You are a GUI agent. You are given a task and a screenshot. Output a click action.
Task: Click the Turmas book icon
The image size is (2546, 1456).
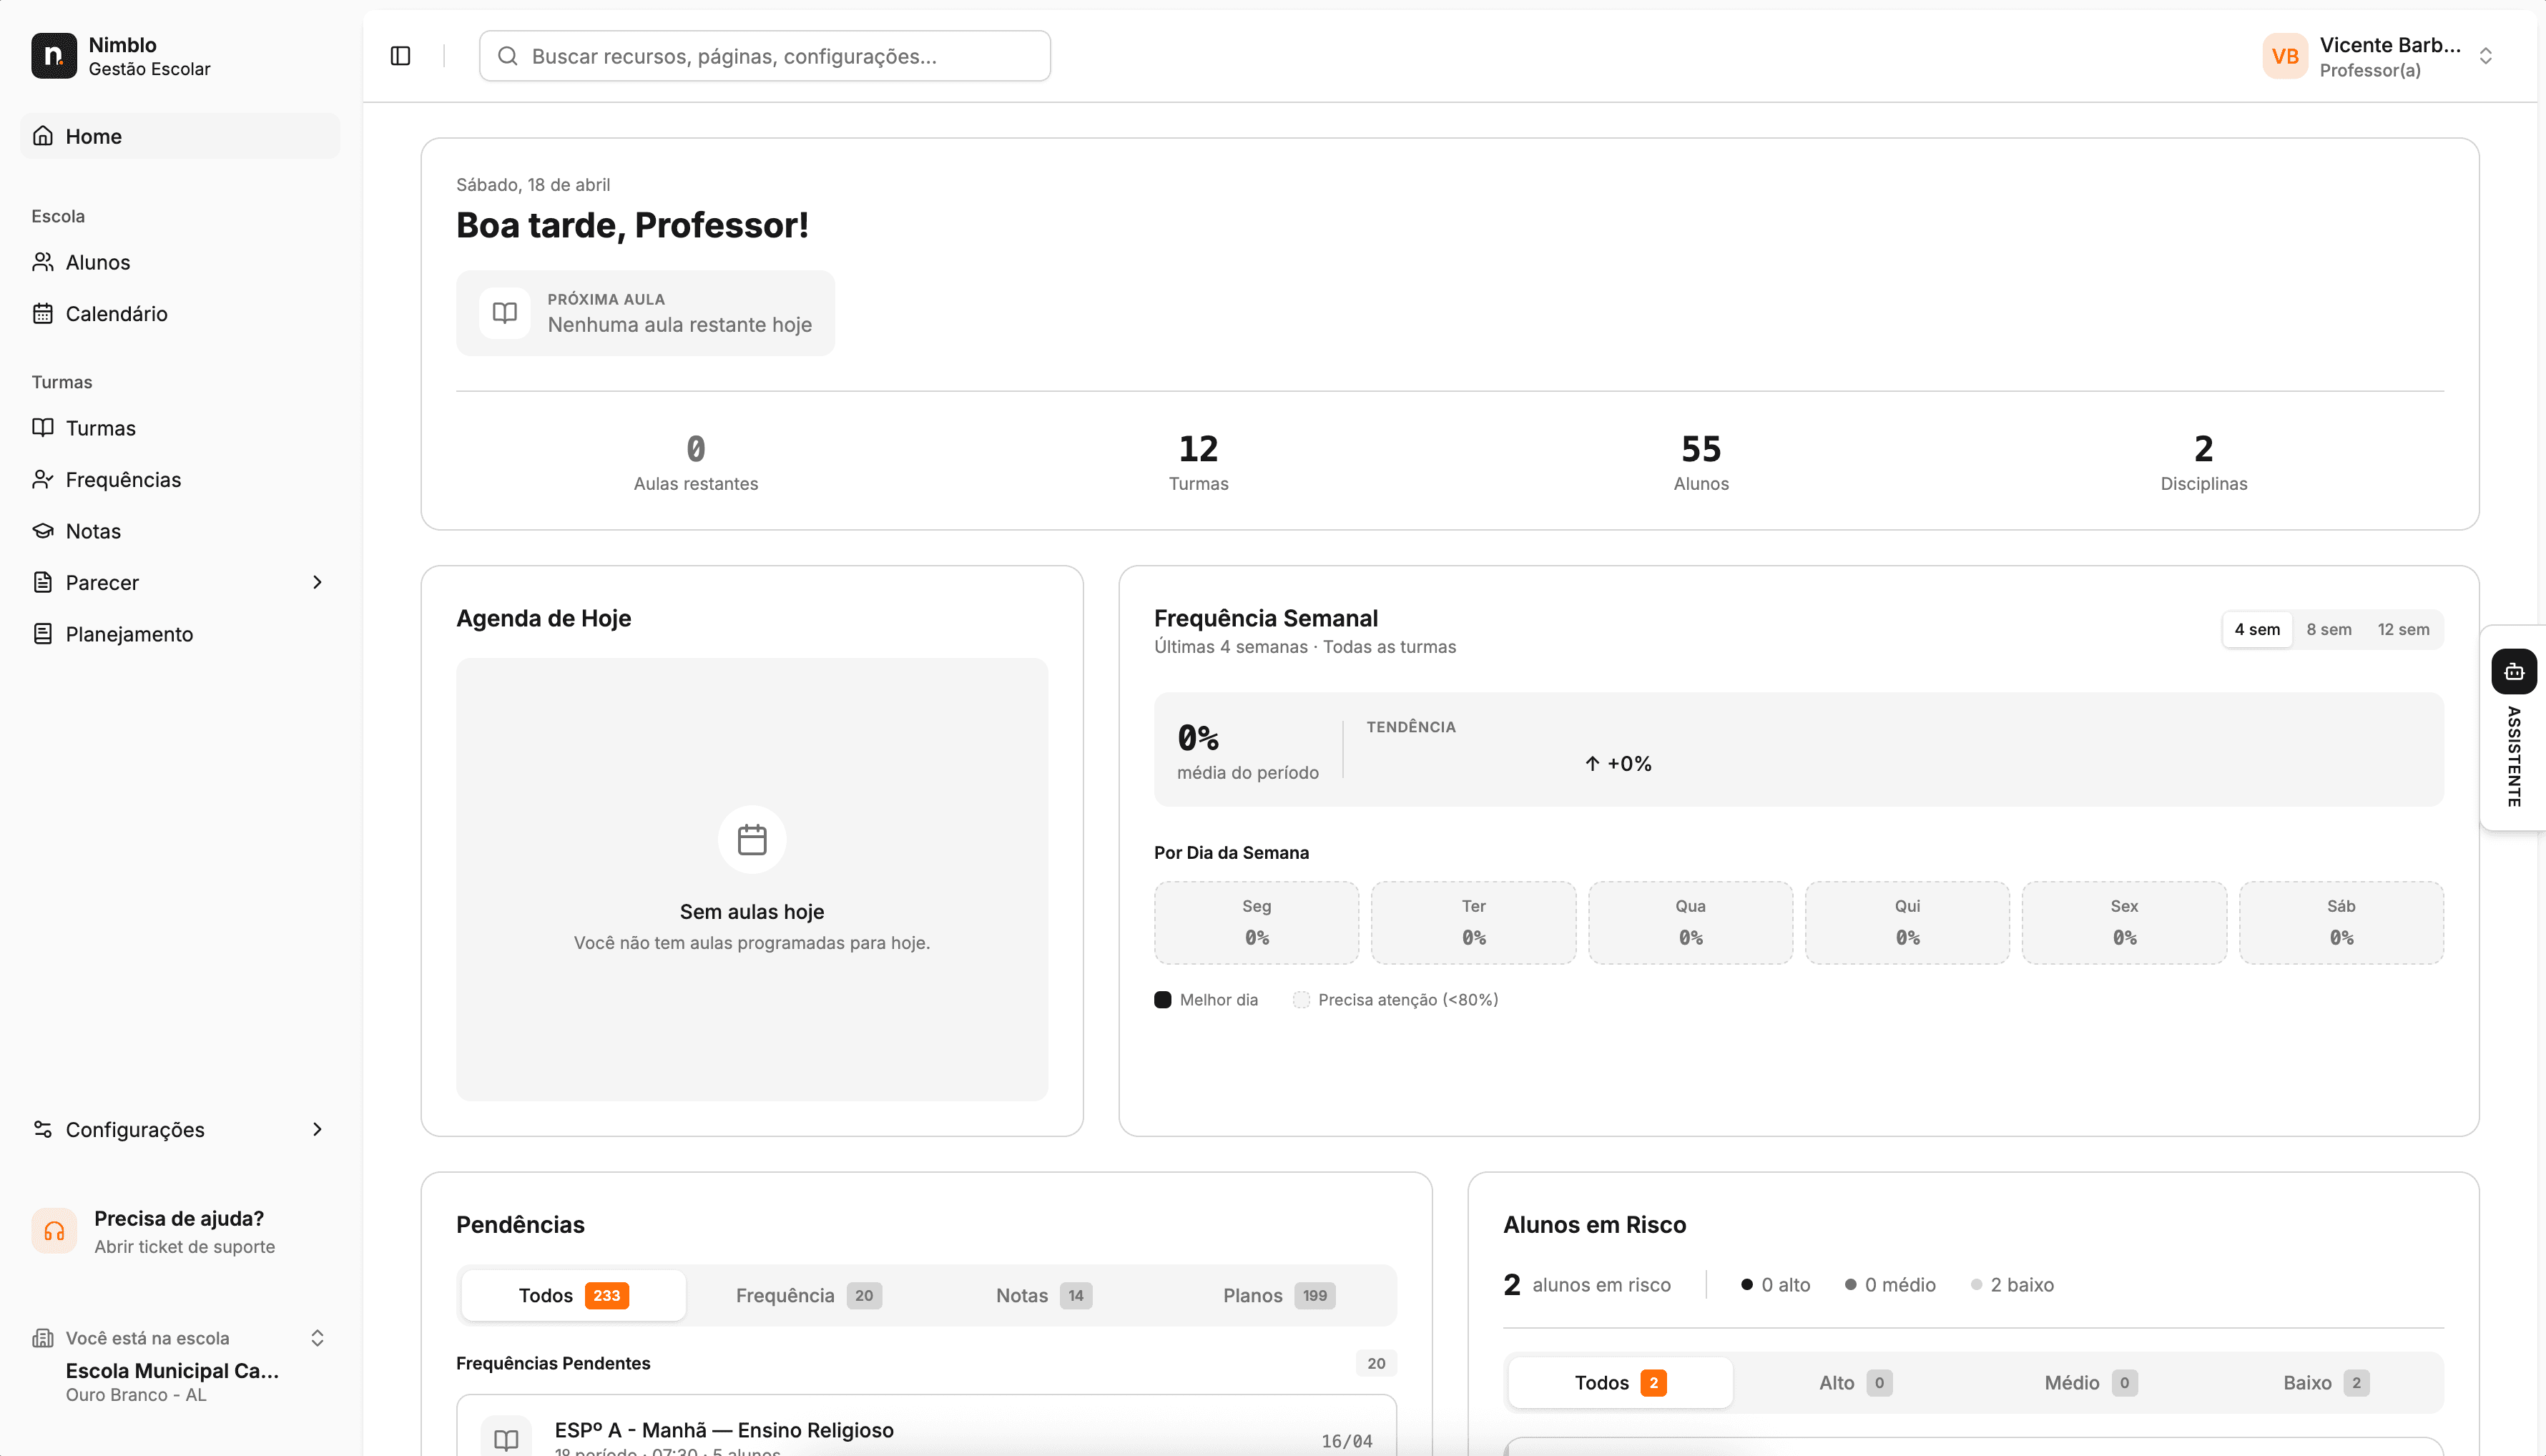tap(43, 428)
